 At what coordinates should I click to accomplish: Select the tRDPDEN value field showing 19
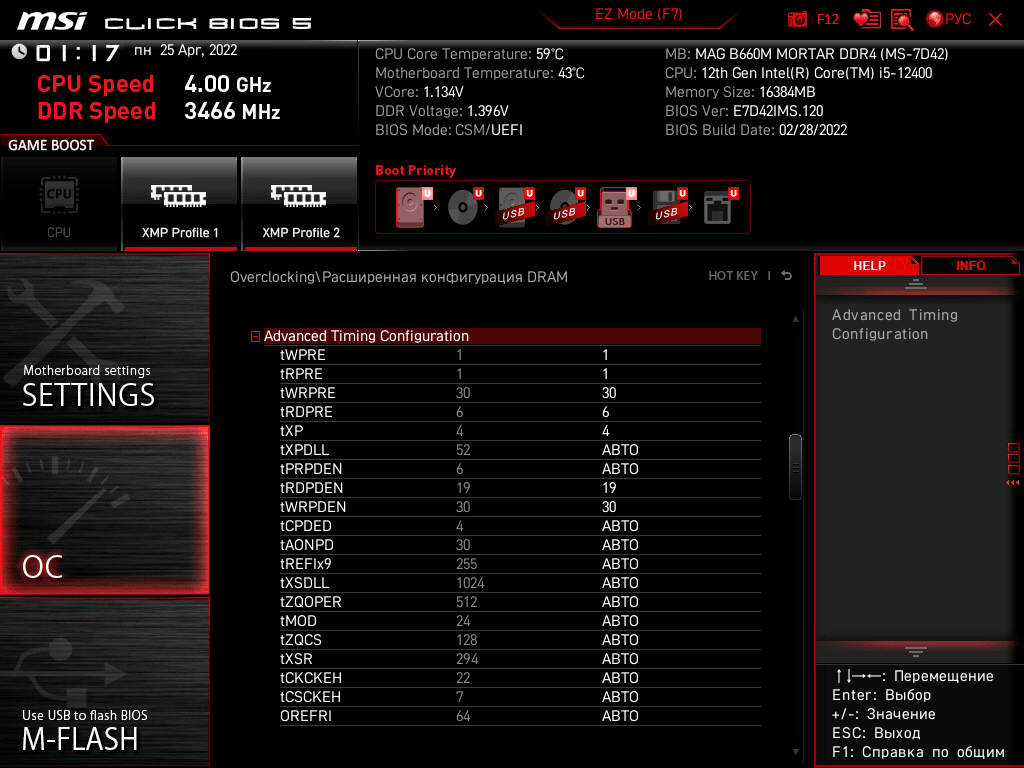pyautogui.click(x=609, y=488)
